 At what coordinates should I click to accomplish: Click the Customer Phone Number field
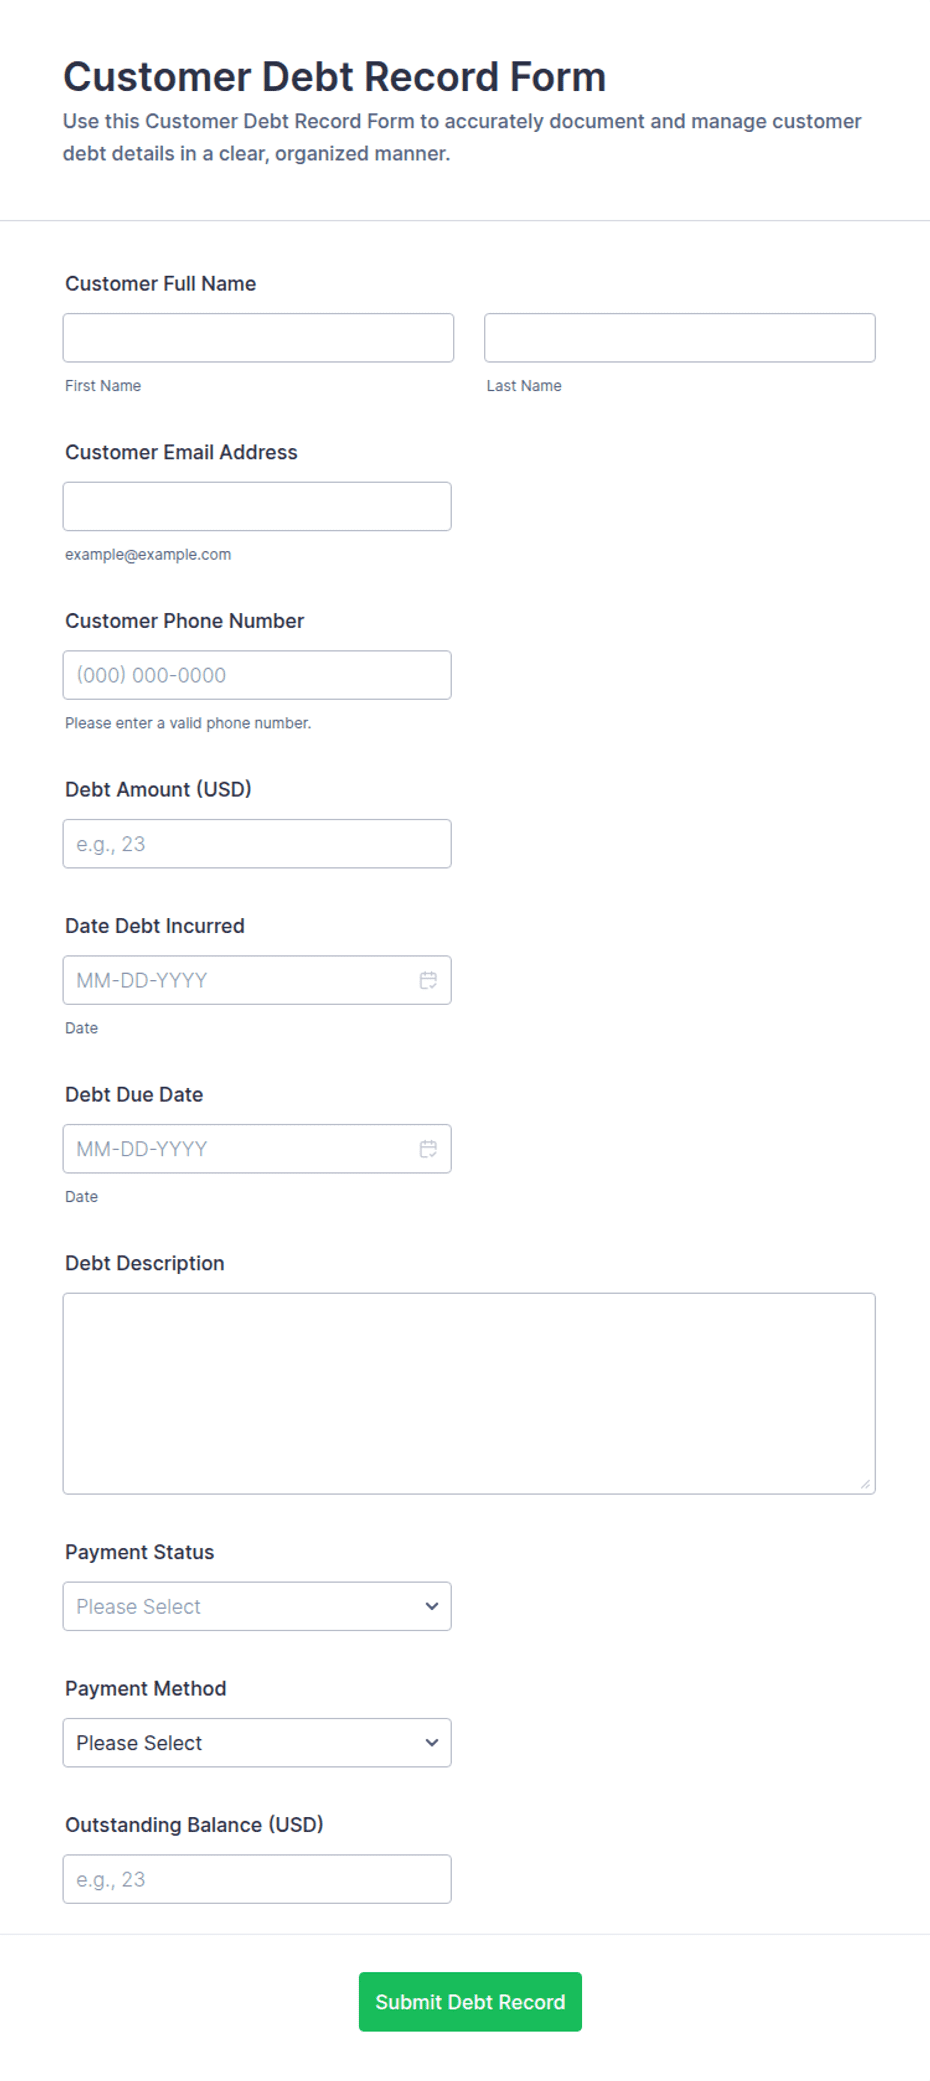[257, 675]
